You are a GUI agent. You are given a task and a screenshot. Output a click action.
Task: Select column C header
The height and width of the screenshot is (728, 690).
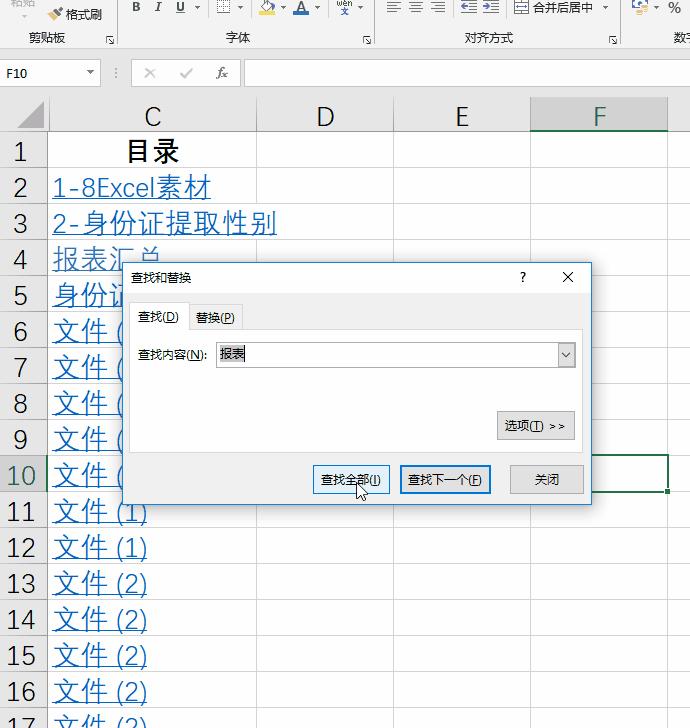click(x=152, y=116)
